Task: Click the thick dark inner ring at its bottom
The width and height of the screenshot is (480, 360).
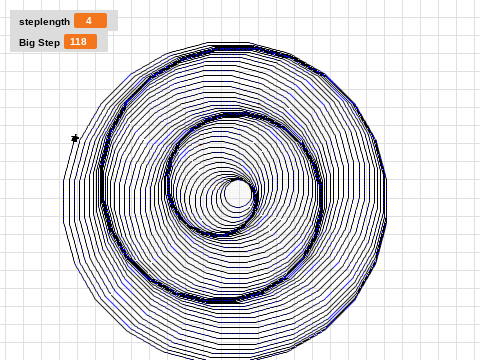Action: tap(222, 234)
